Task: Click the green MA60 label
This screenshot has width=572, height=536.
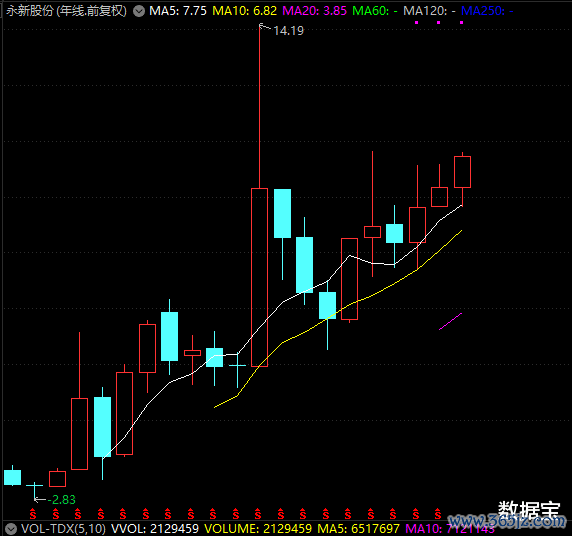Action: click(375, 11)
